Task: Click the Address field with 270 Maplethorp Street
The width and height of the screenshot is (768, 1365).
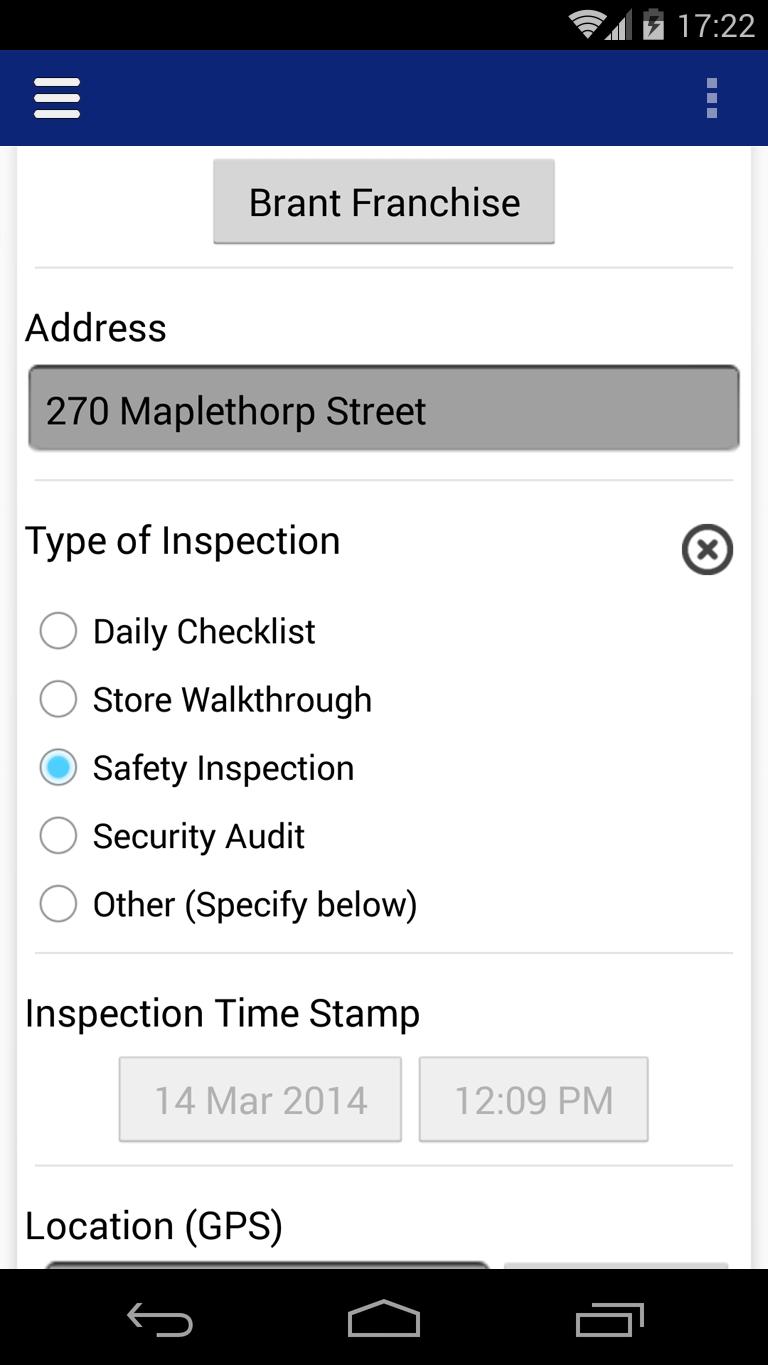Action: tap(384, 409)
